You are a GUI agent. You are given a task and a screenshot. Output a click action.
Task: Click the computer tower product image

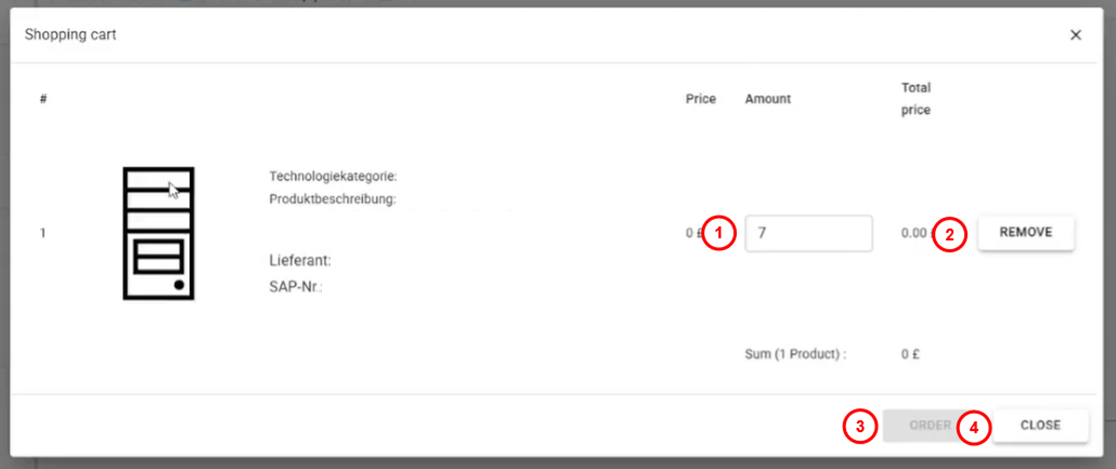coord(158,233)
